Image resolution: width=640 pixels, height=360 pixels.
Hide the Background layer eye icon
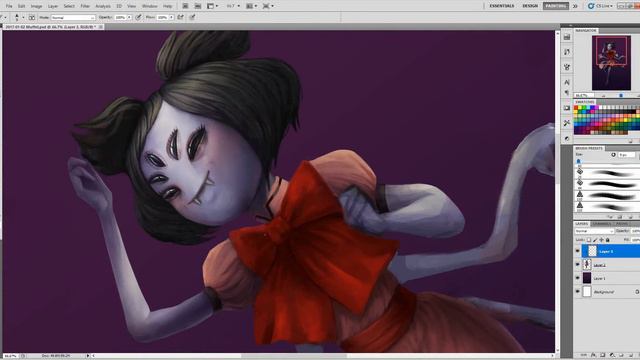(578, 292)
